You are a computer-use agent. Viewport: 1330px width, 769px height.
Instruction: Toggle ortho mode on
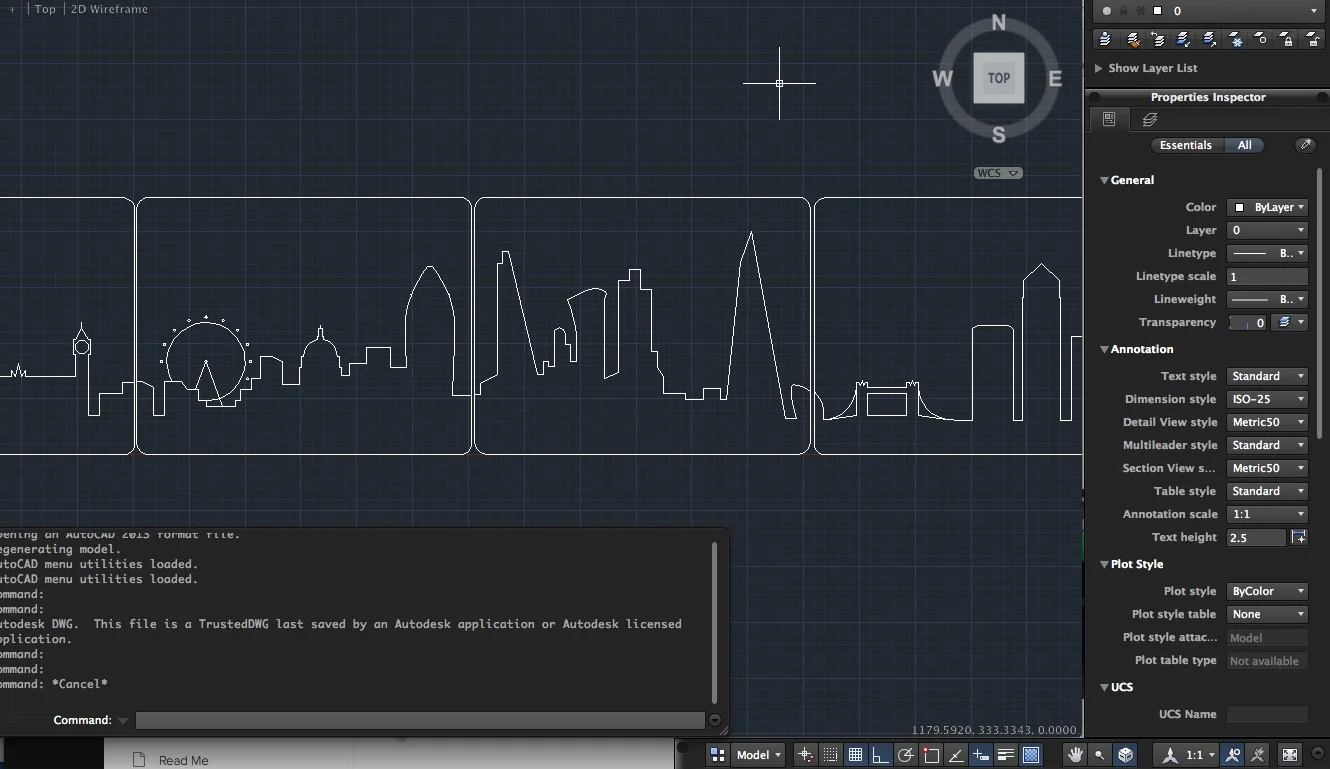879,755
